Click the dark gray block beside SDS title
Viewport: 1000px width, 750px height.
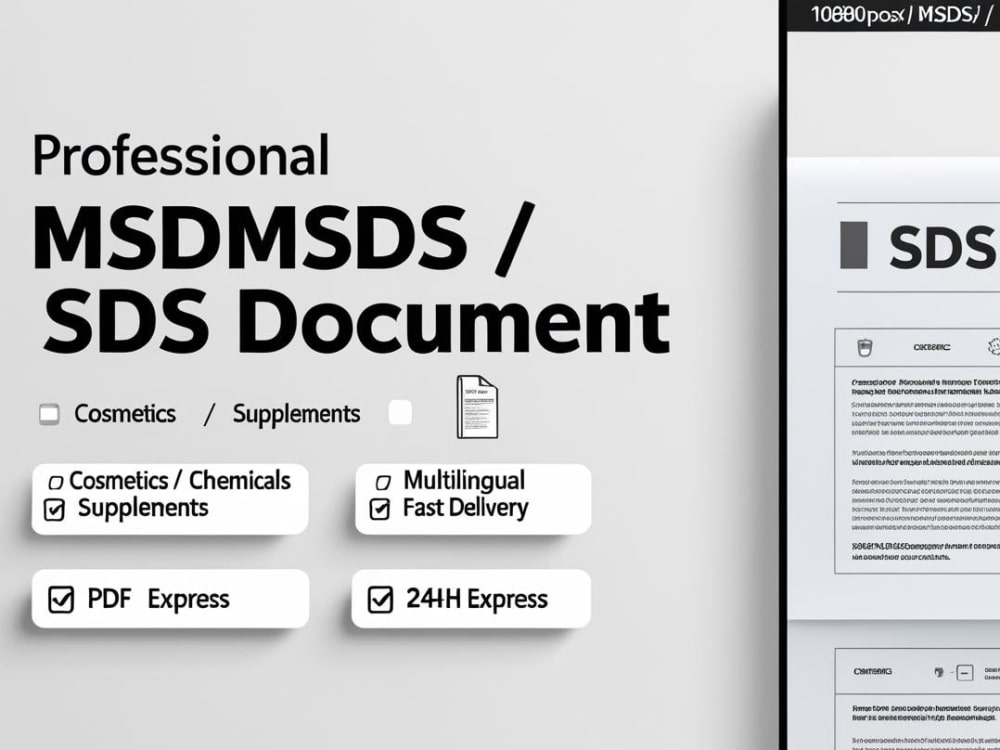tap(854, 245)
